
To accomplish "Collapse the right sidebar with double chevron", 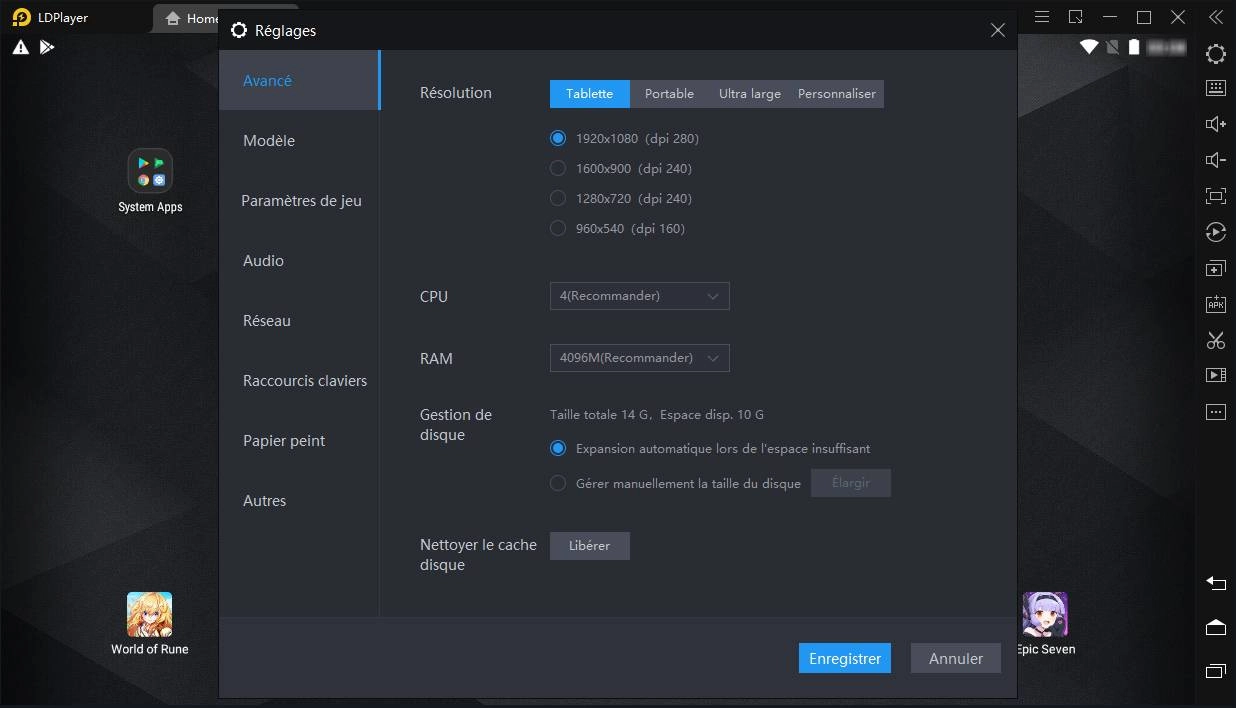I will (x=1216, y=17).
